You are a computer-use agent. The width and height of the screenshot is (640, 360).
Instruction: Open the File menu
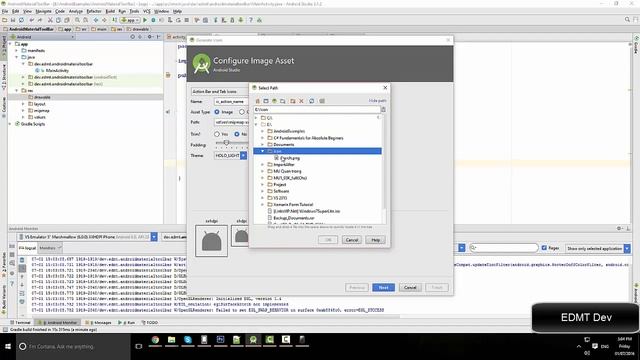(5, 11)
